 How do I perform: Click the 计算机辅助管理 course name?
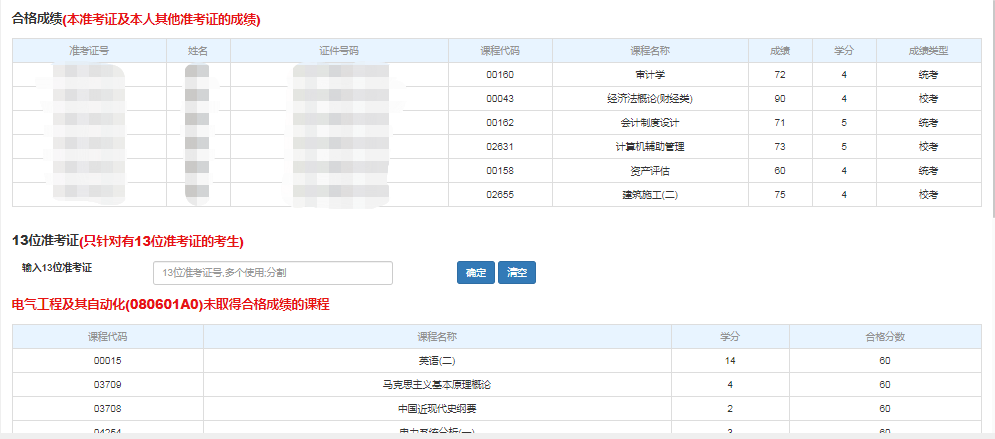tap(649, 147)
